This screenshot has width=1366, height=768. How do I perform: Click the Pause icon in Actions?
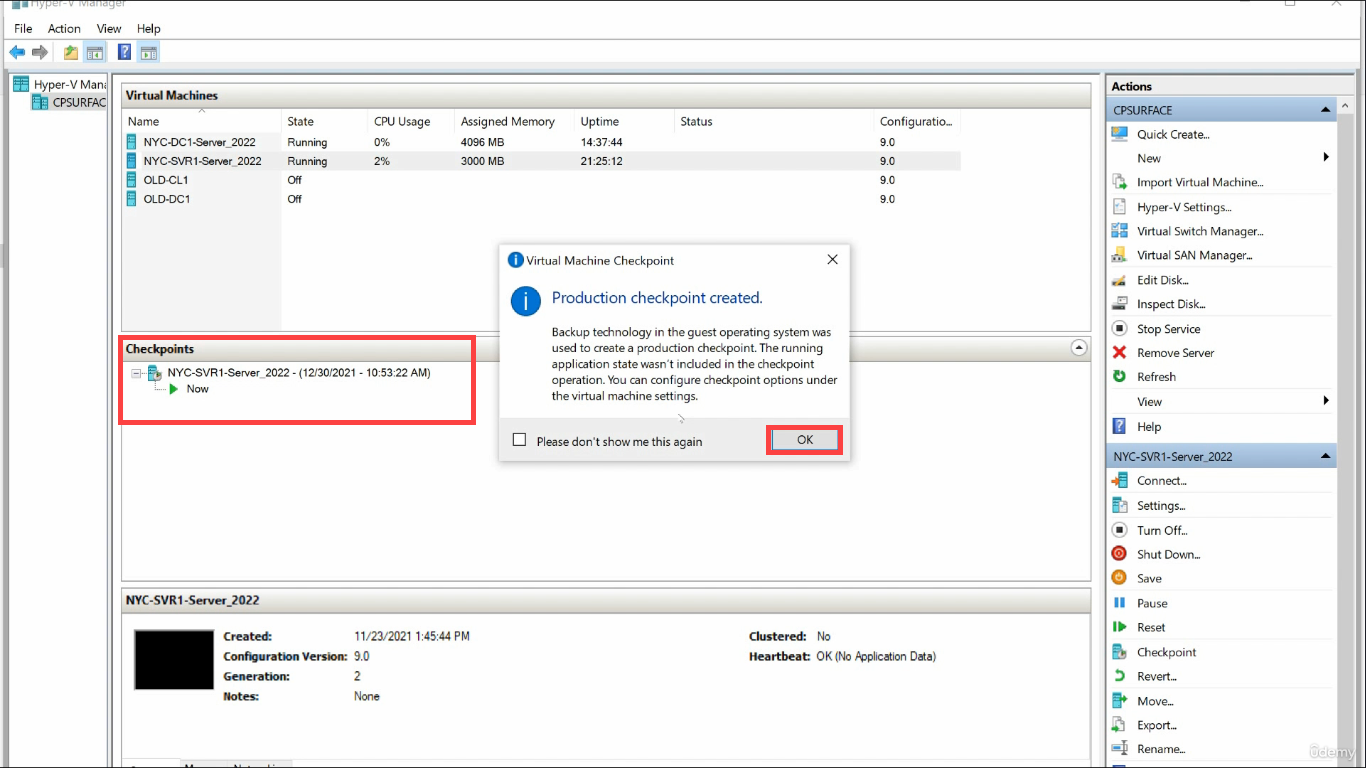point(1120,603)
